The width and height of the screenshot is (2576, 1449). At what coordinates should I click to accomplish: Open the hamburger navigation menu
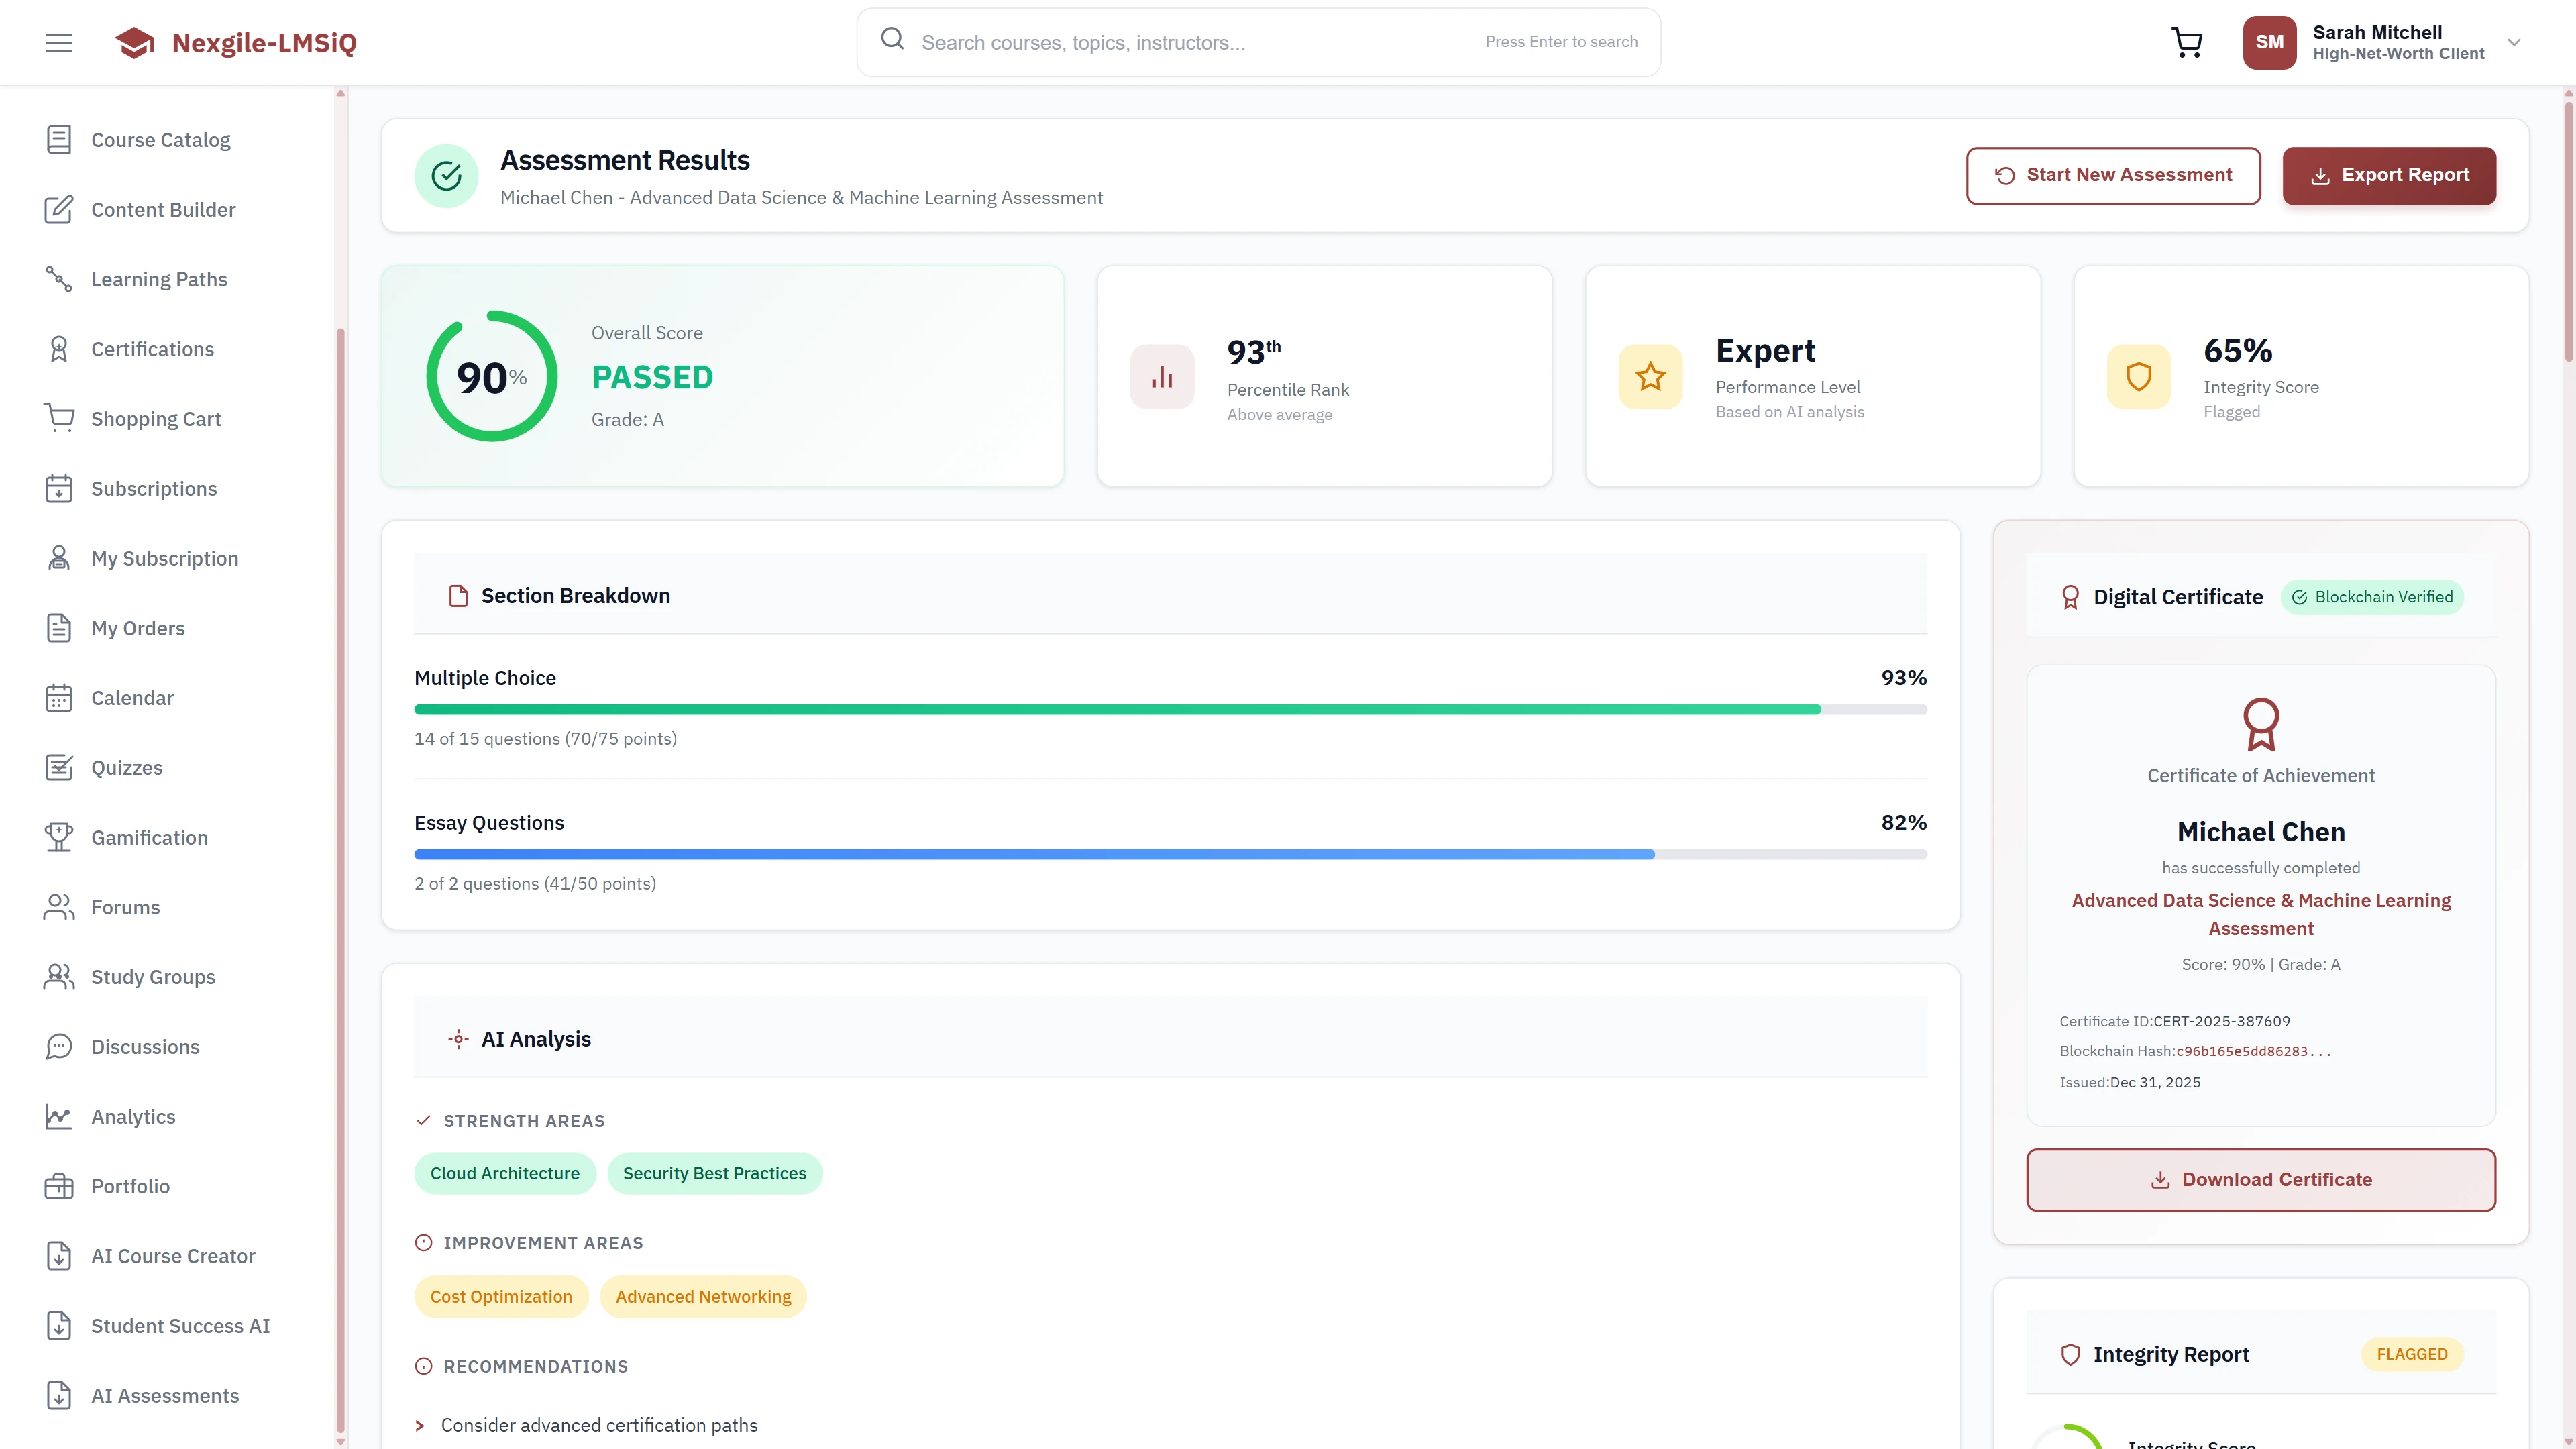pyautogui.click(x=57, y=42)
